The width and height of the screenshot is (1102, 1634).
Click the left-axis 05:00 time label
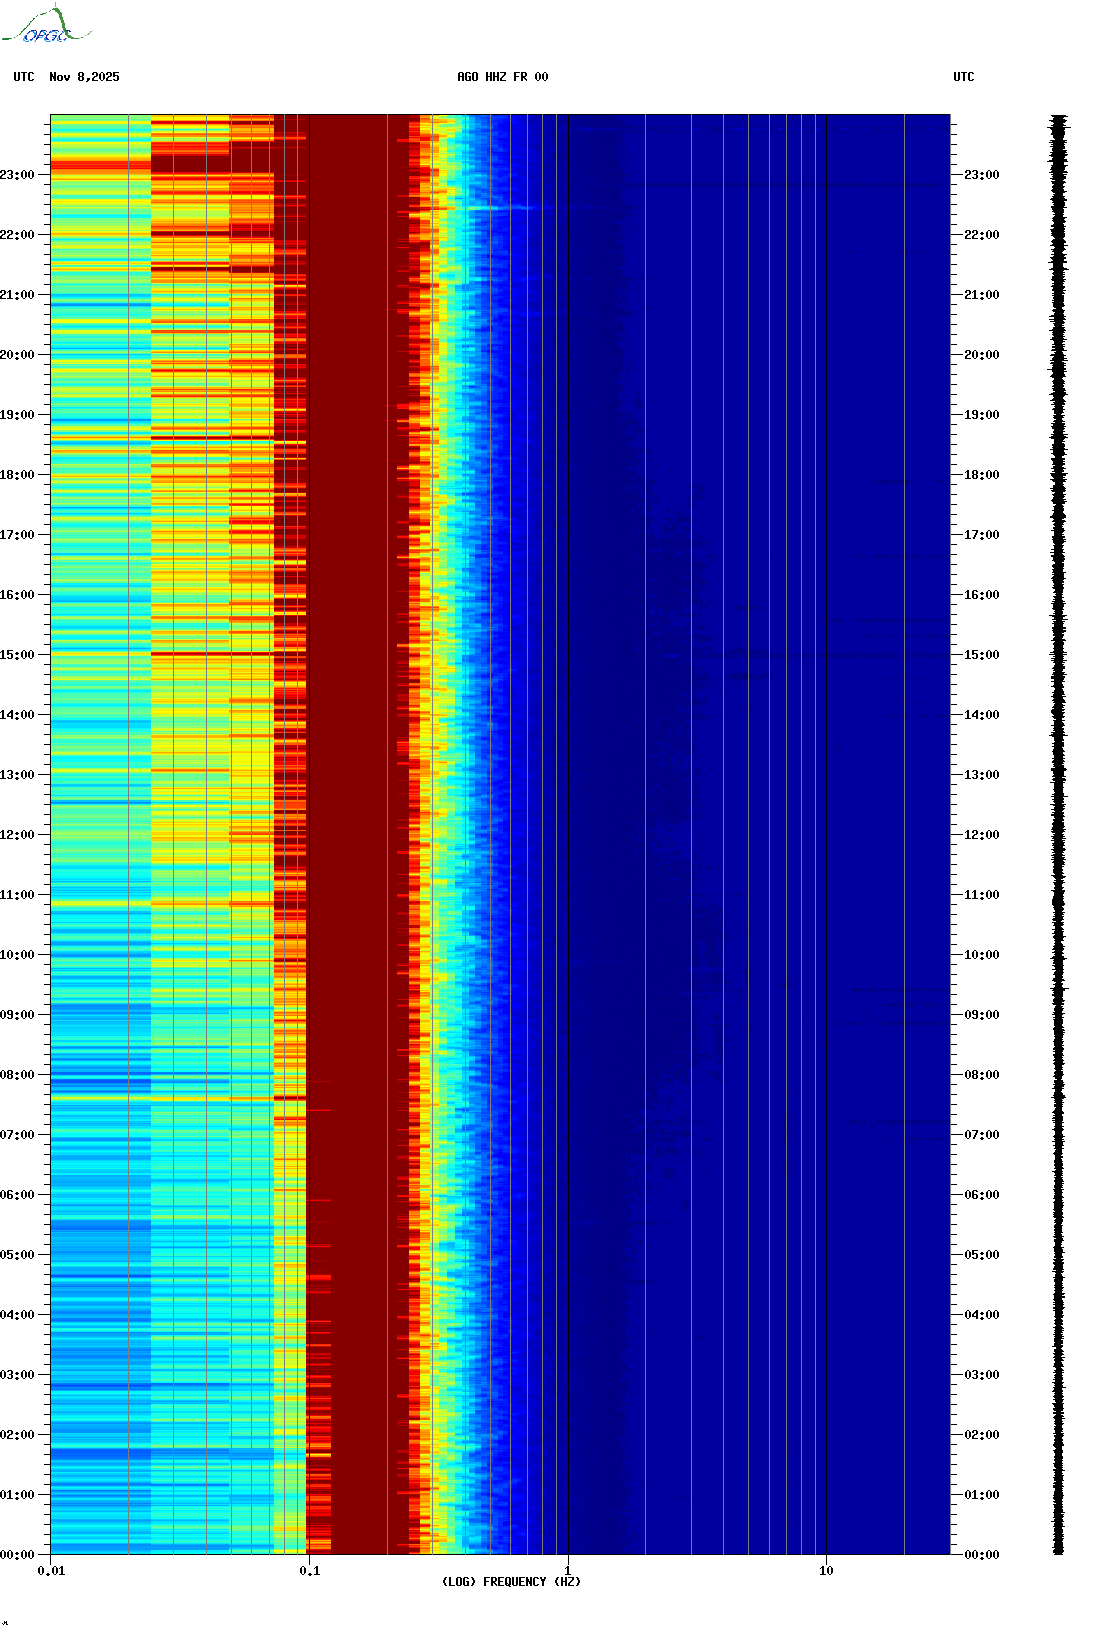pos(17,1255)
